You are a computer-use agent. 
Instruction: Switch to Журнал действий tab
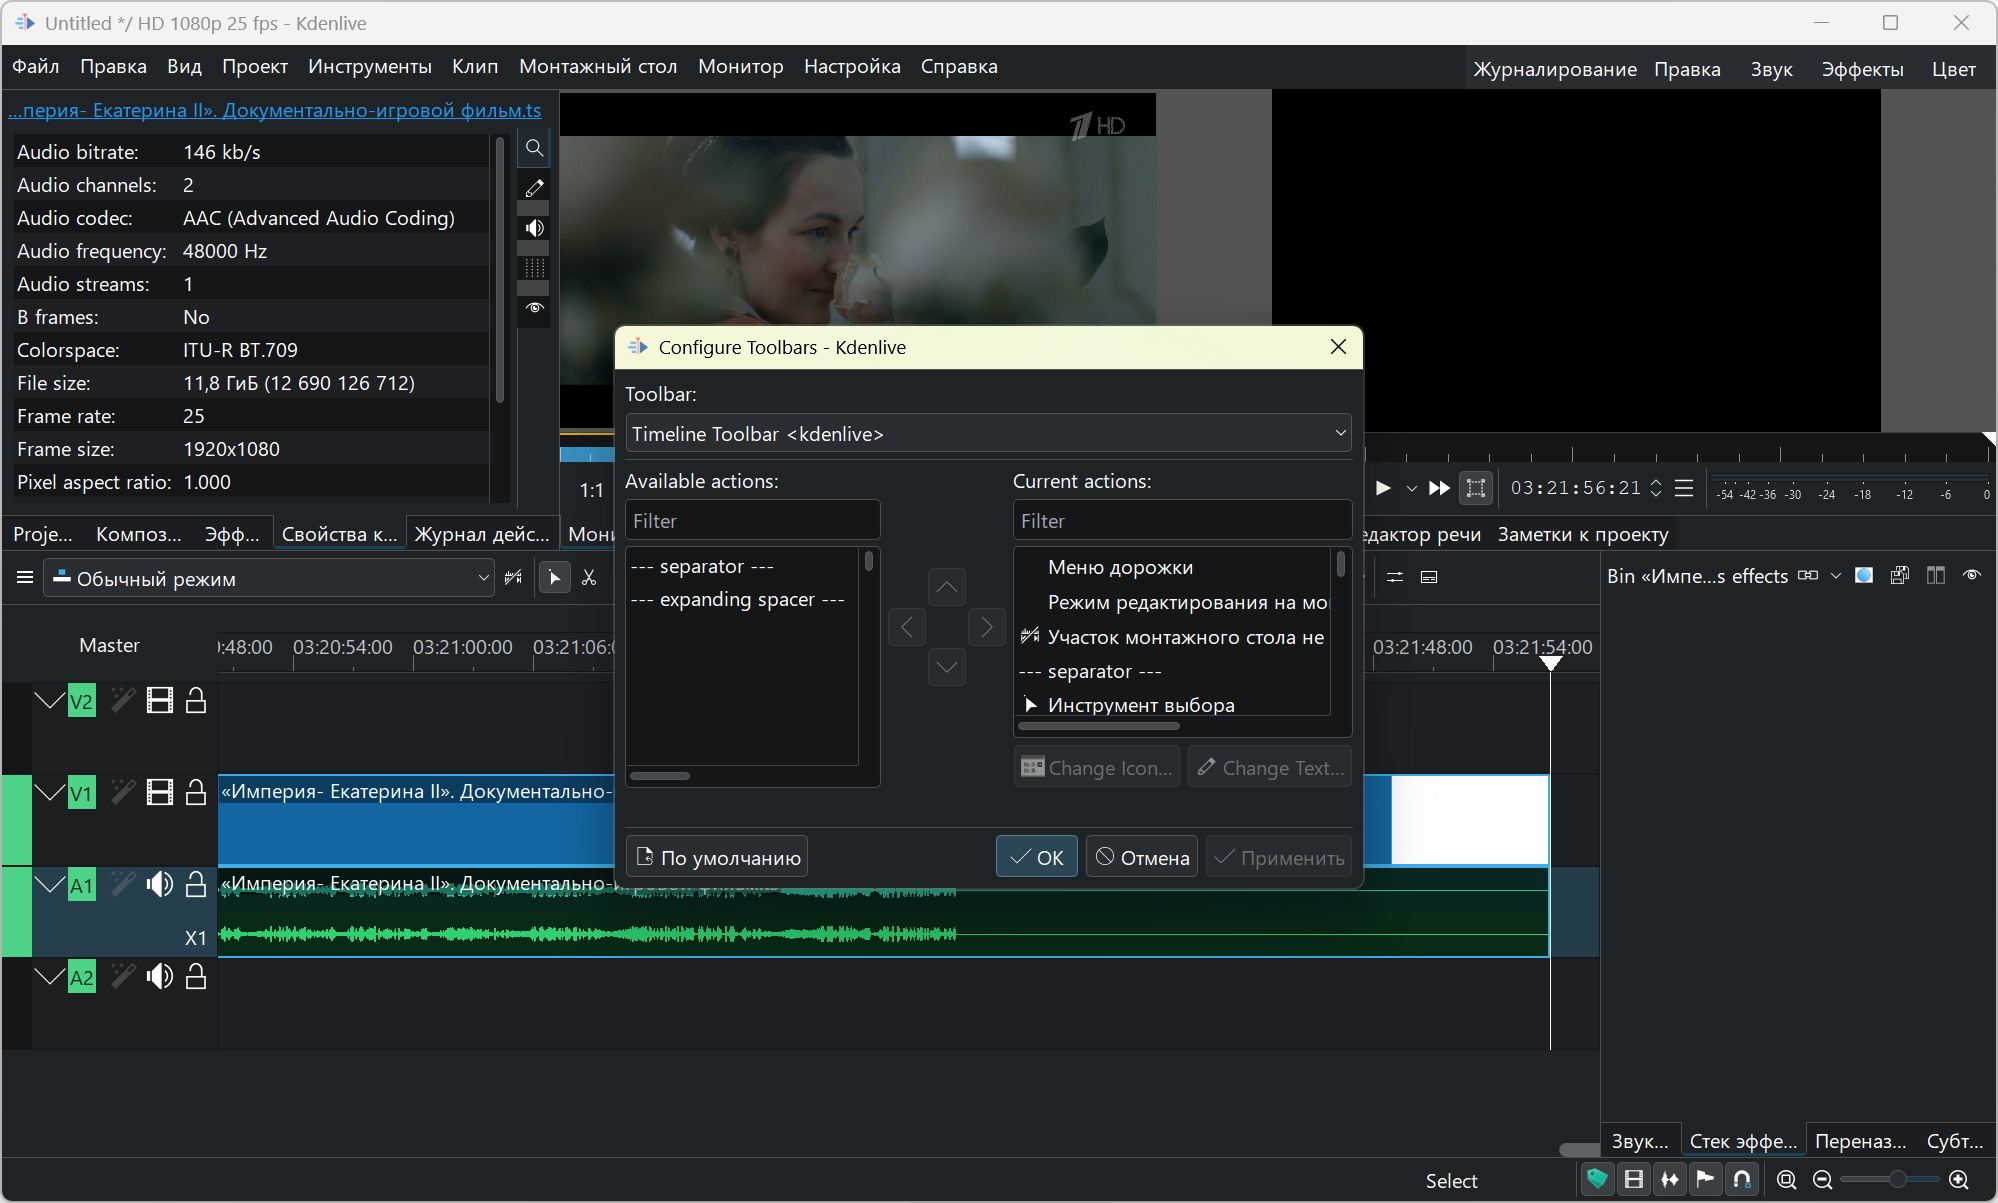(x=481, y=534)
